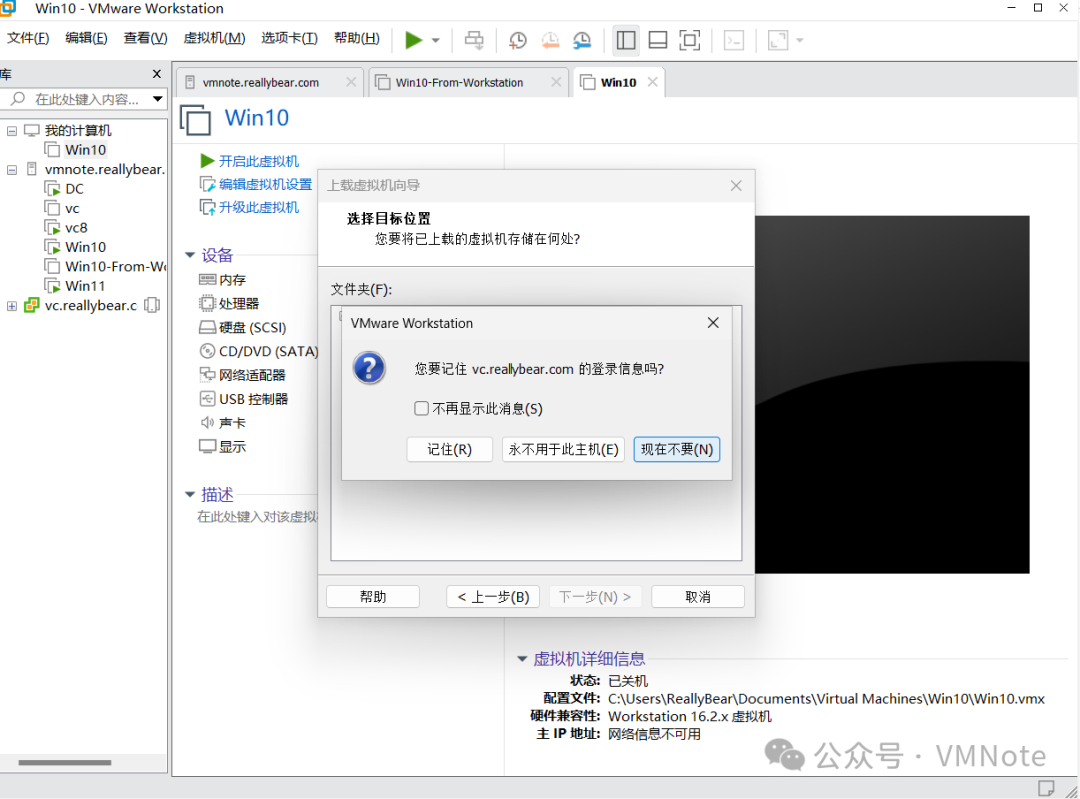Select the 声卡 device entry
Viewport: 1080px width, 799px height.
232,423
